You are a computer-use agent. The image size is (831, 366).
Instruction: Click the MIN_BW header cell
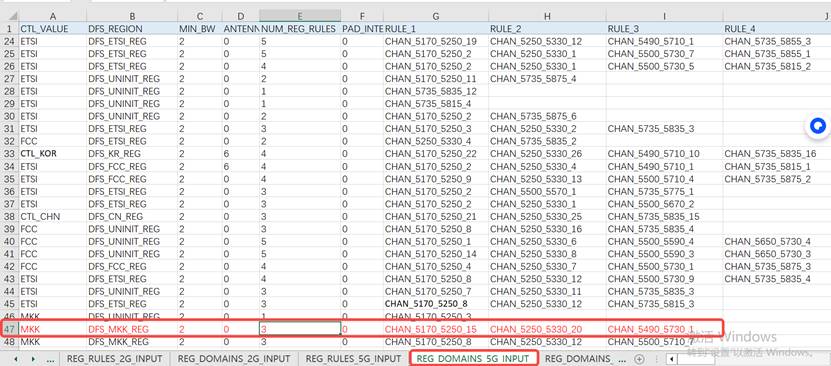click(199, 29)
